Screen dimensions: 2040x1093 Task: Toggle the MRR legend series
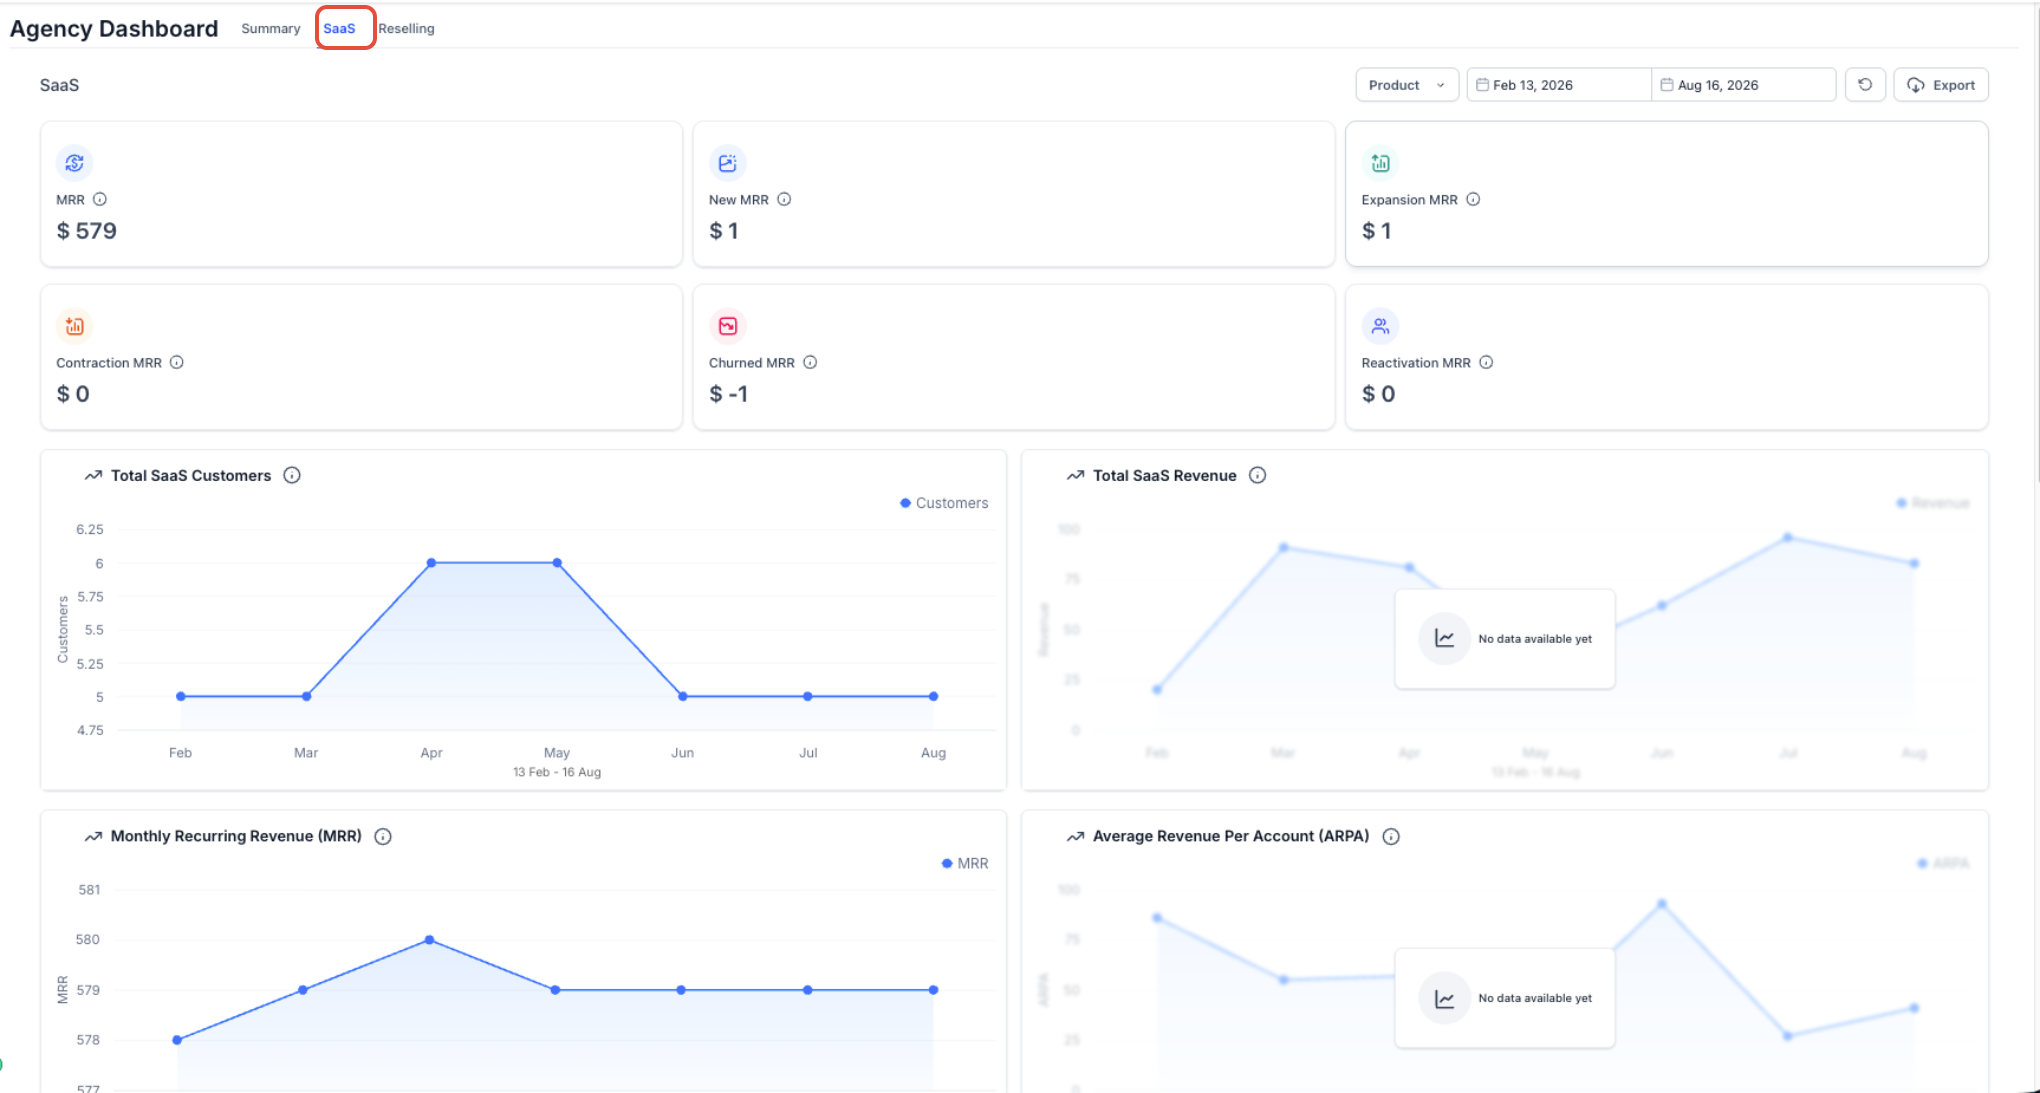tap(965, 863)
